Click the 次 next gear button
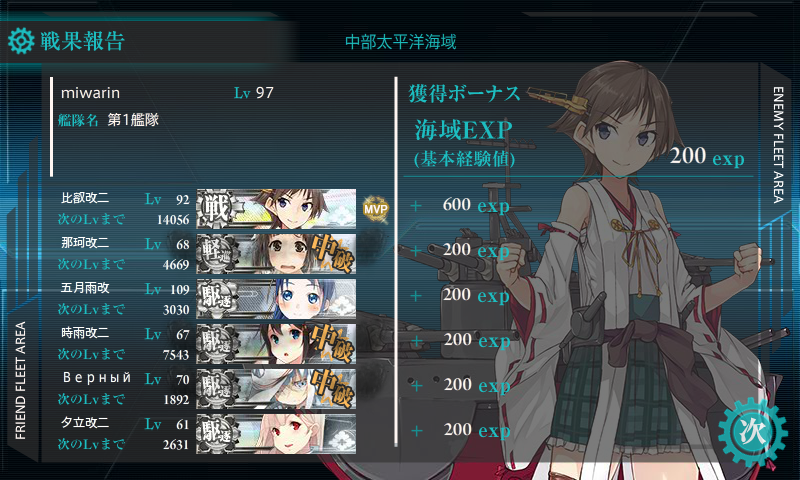 (x=753, y=433)
